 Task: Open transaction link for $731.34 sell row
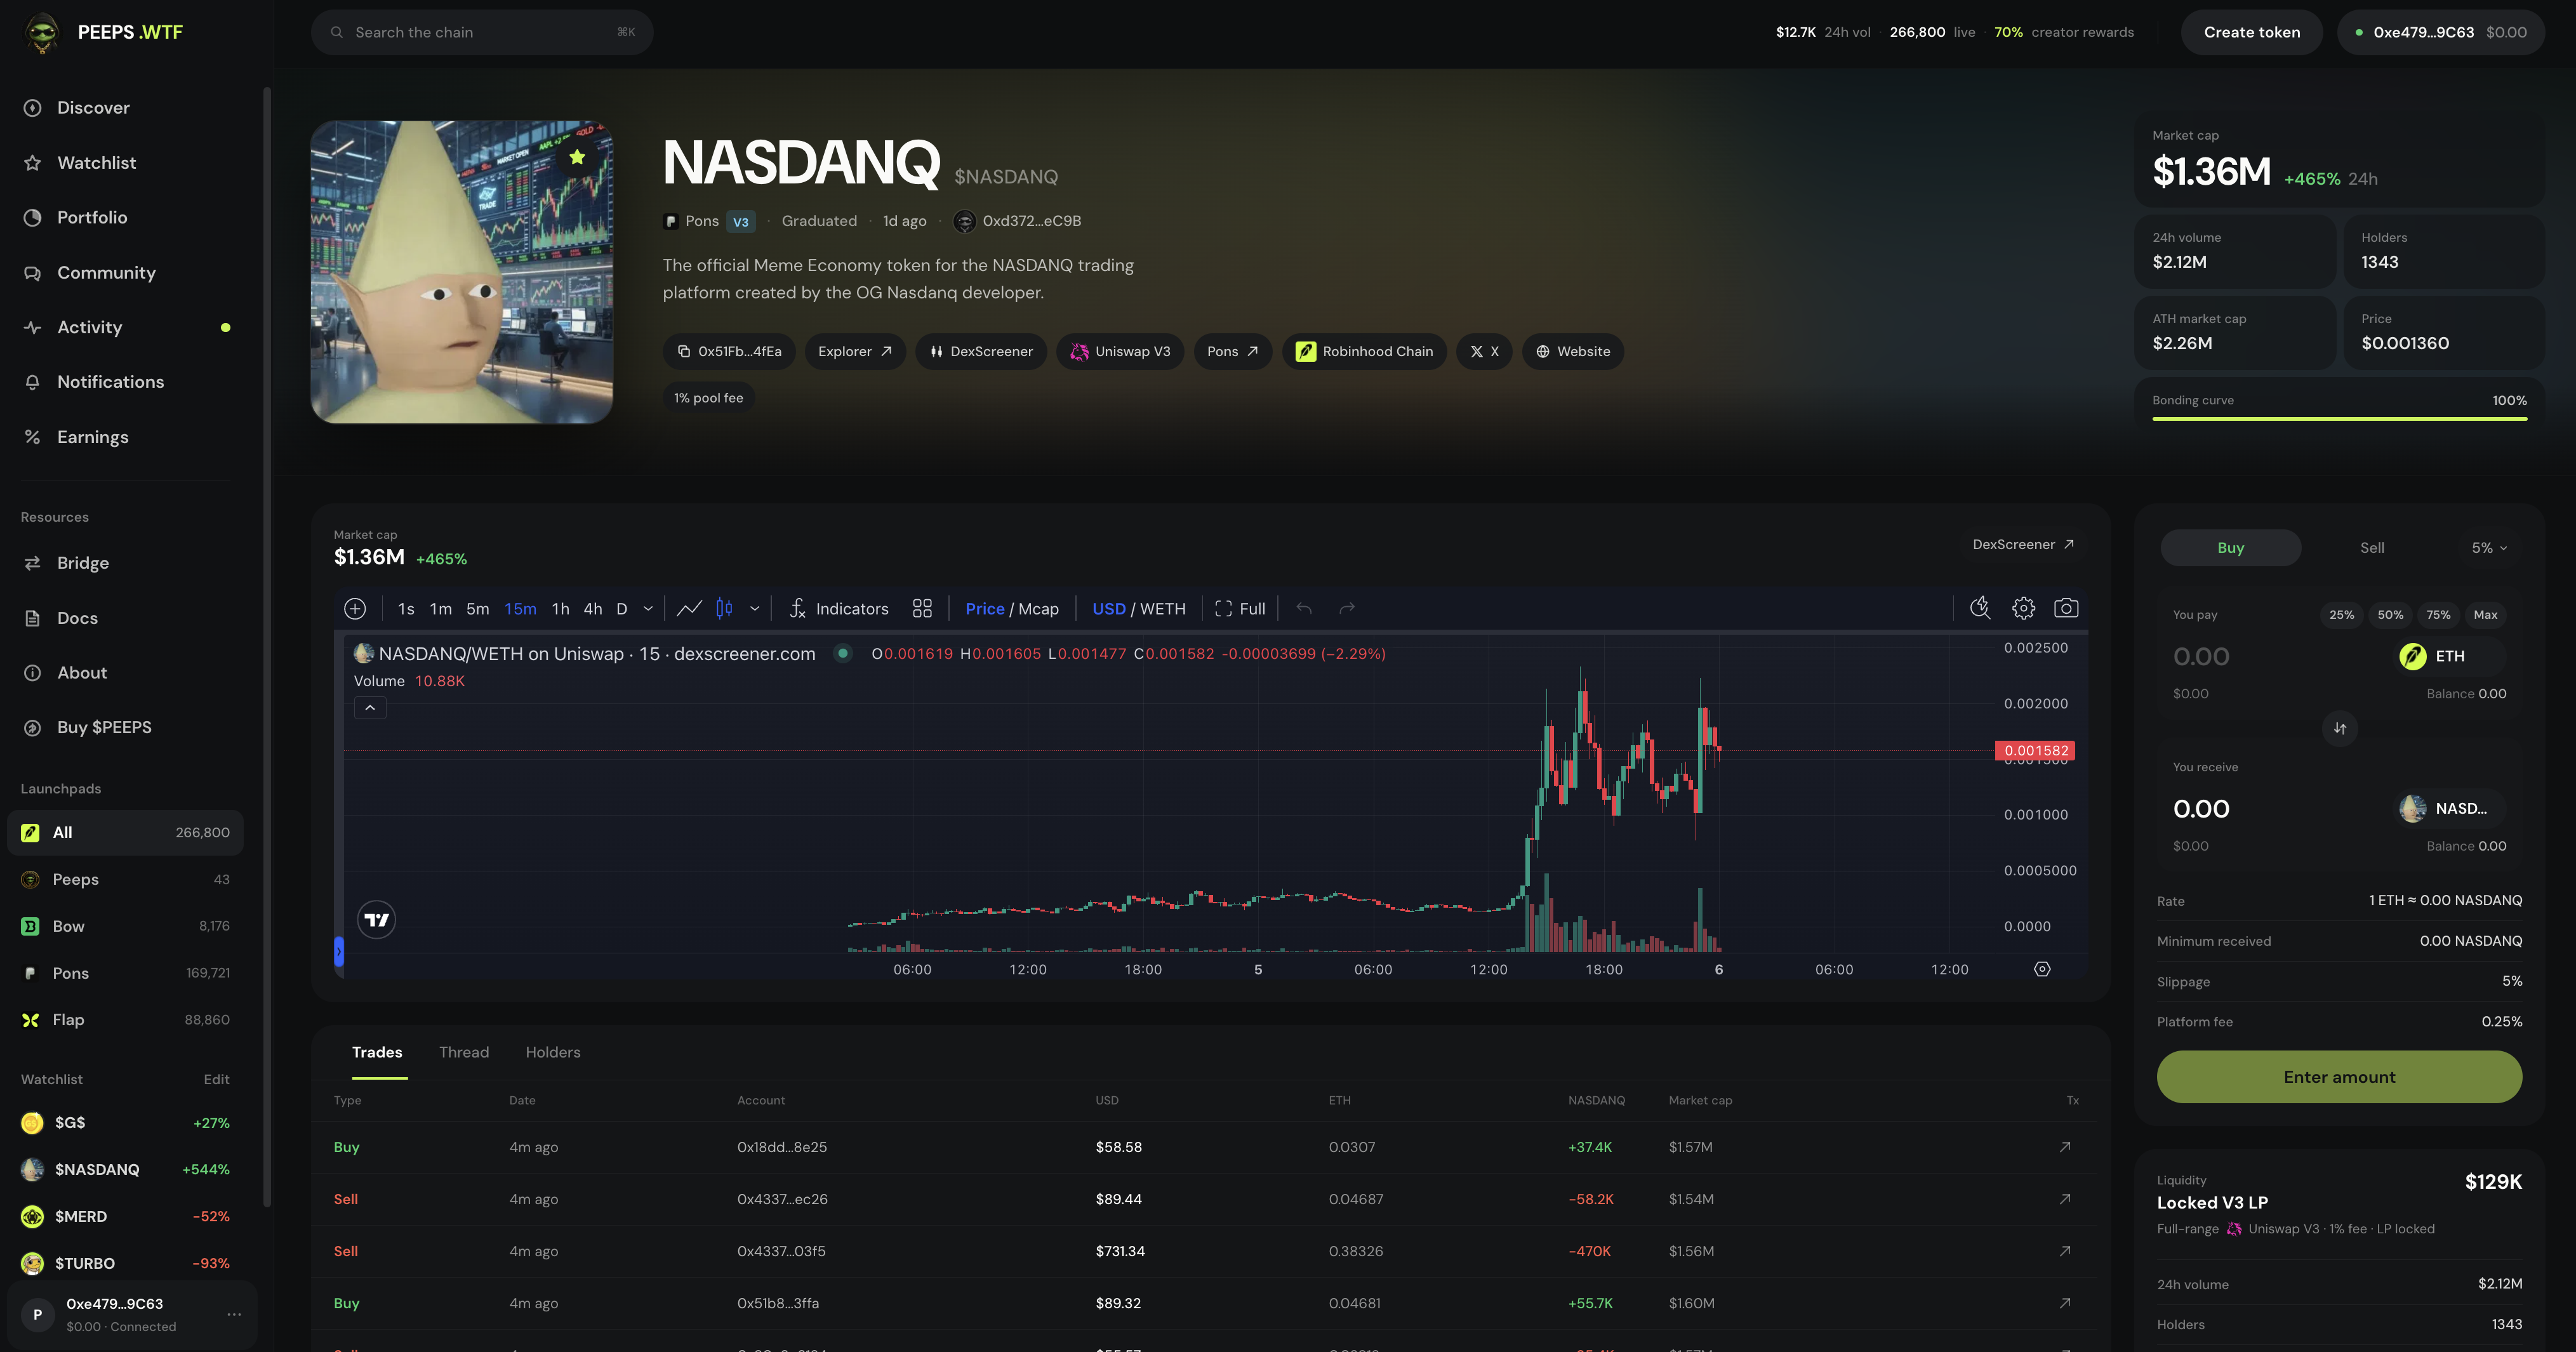[x=2065, y=1251]
